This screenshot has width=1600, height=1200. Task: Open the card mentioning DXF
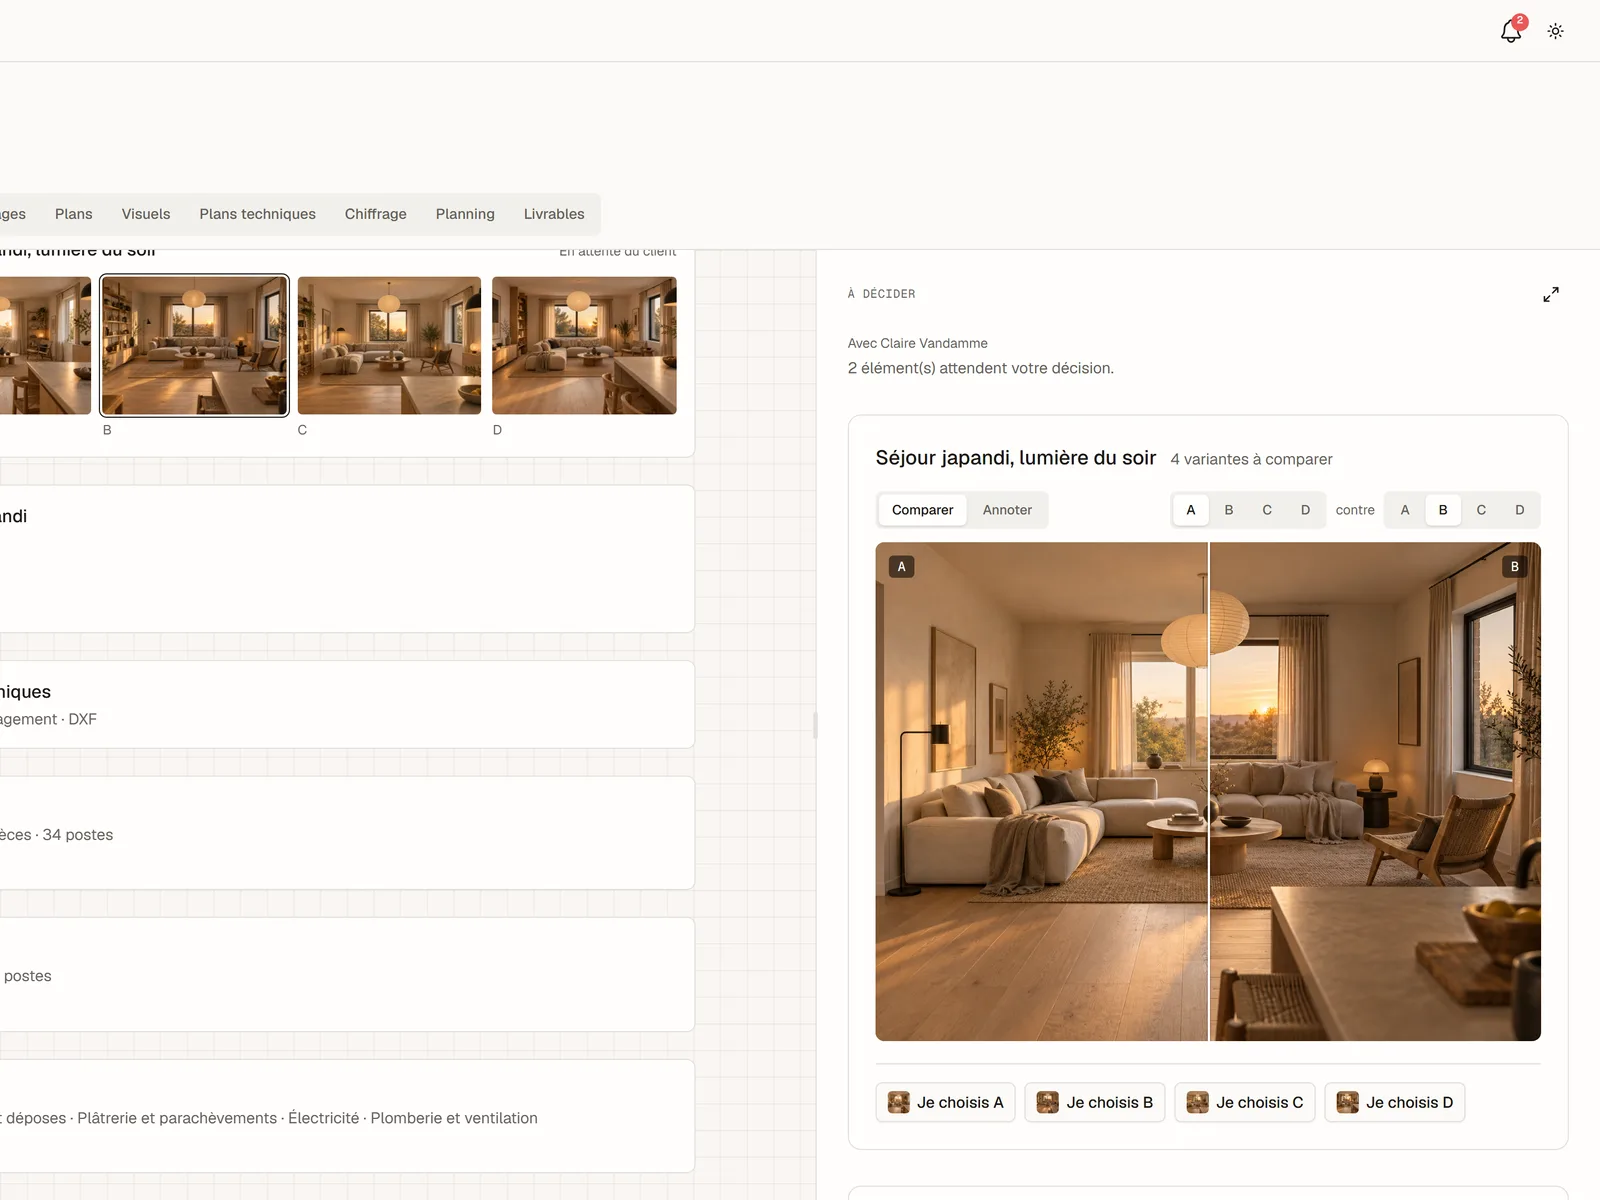tap(347, 704)
